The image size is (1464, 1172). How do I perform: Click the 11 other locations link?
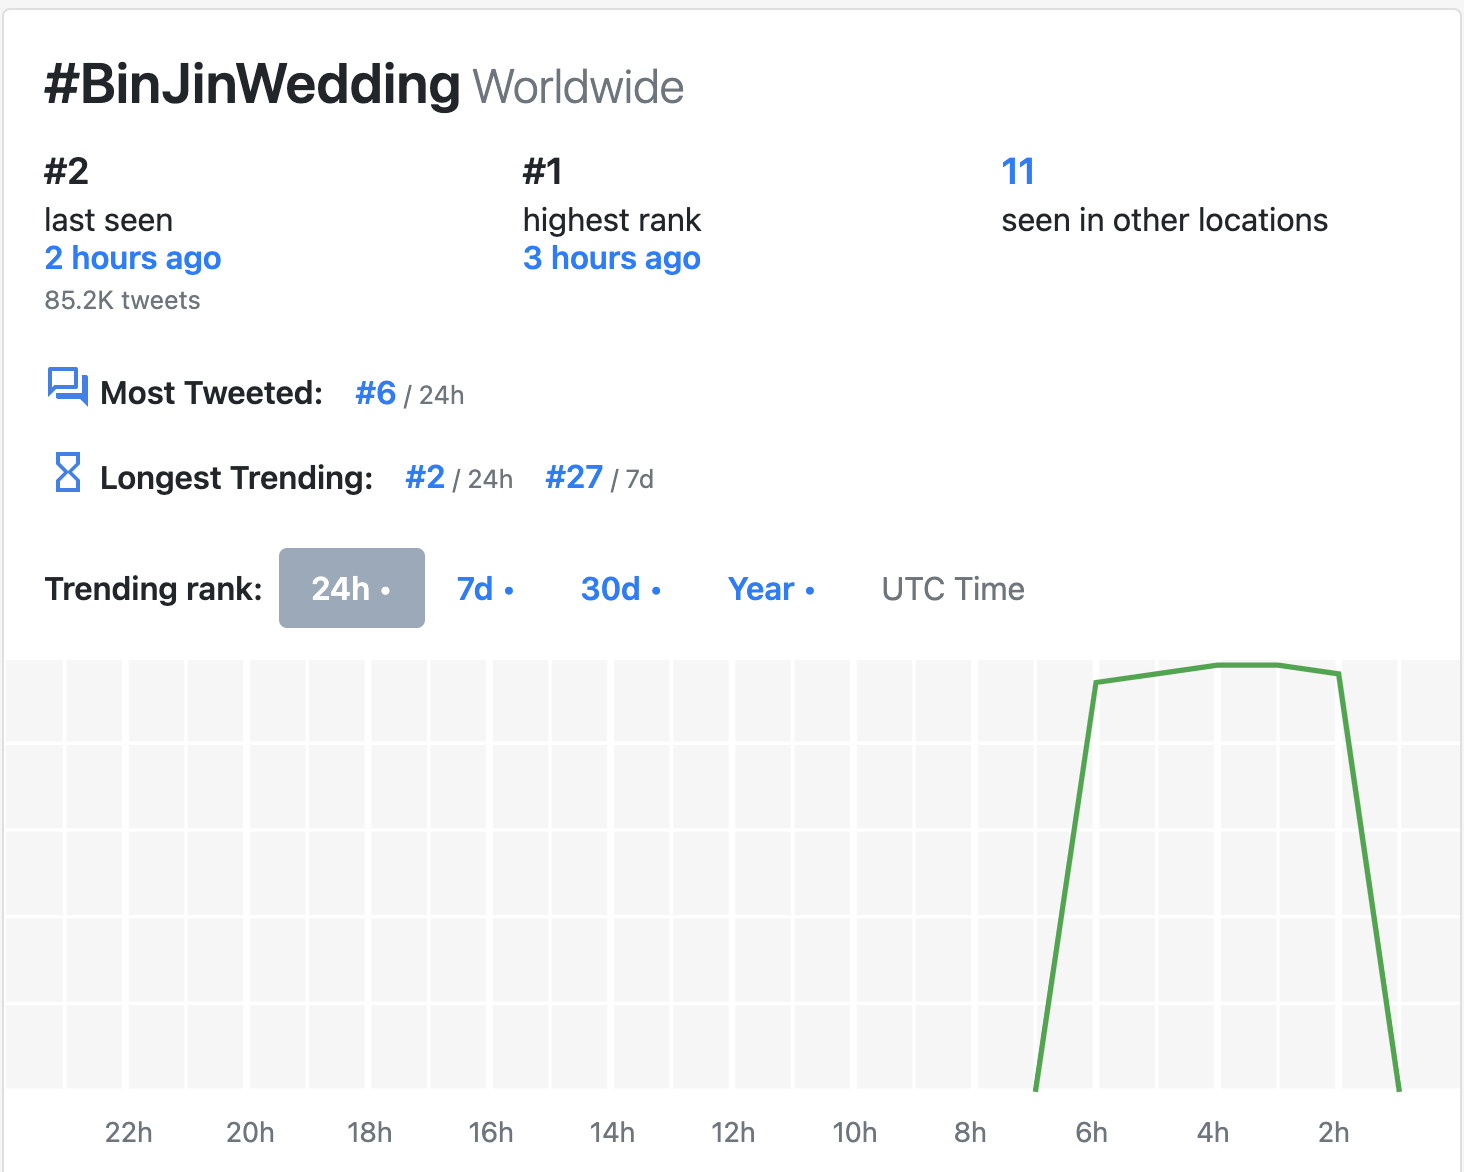[1018, 171]
